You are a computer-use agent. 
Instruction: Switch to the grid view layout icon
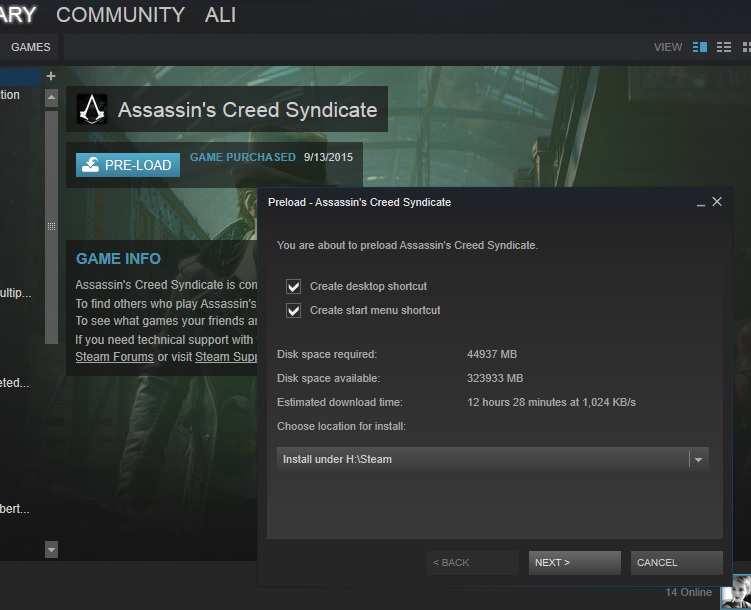click(x=746, y=47)
